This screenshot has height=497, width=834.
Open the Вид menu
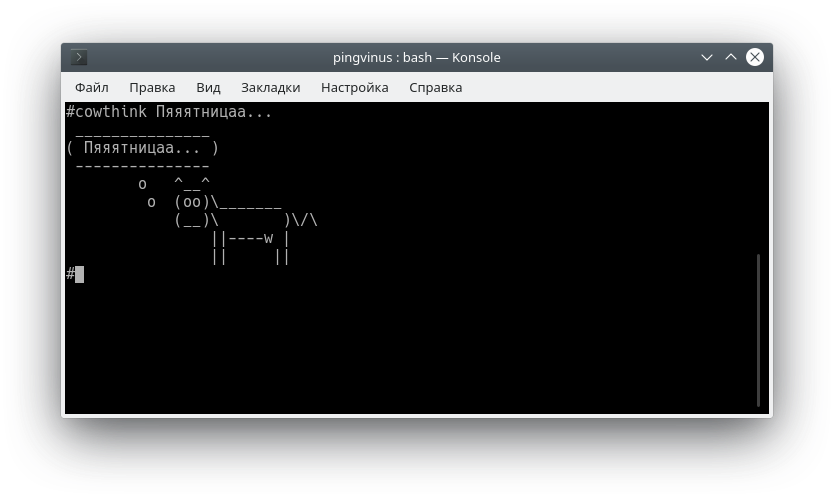click(x=208, y=88)
